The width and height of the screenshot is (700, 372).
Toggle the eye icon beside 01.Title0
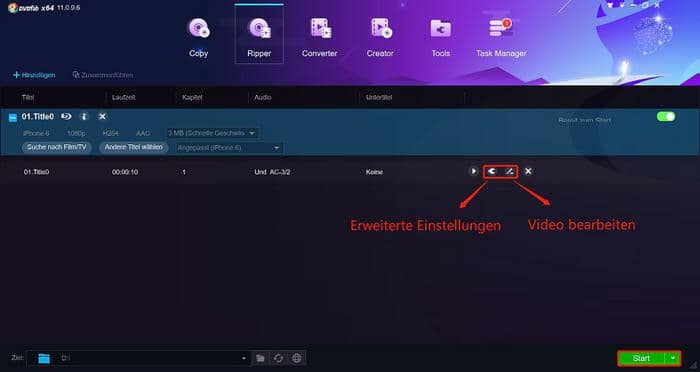point(66,117)
